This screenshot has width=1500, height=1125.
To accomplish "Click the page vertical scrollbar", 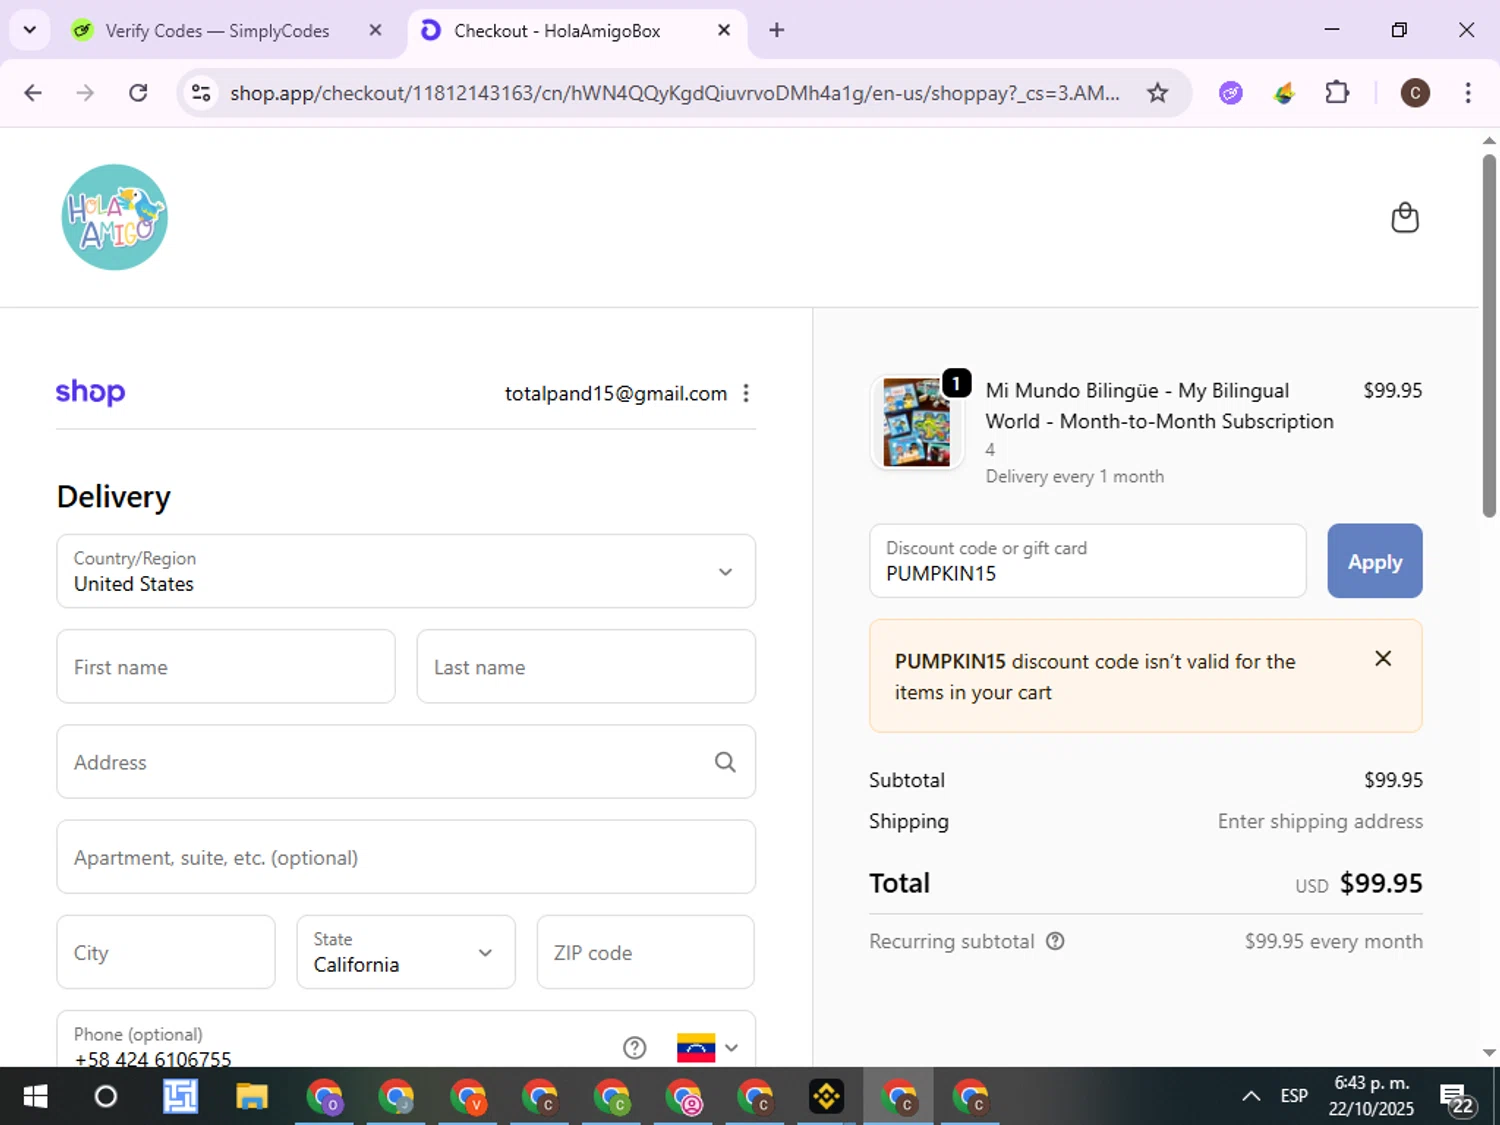I will 1489,336.
